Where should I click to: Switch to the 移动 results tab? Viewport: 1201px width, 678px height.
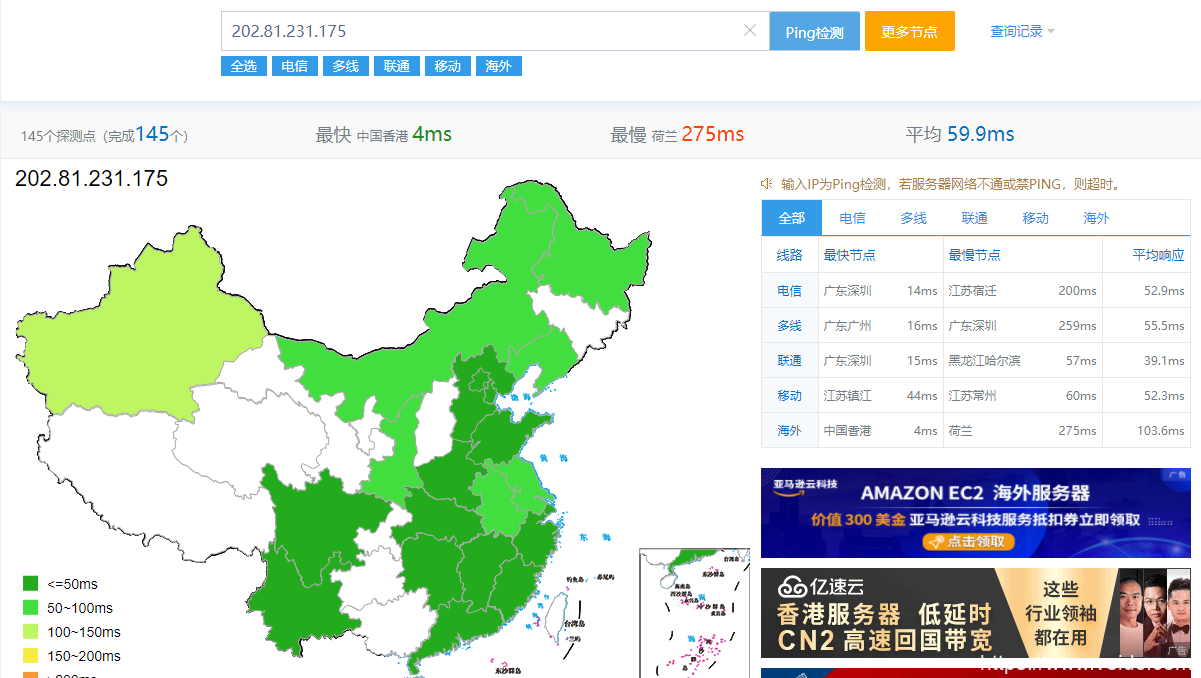click(1035, 217)
